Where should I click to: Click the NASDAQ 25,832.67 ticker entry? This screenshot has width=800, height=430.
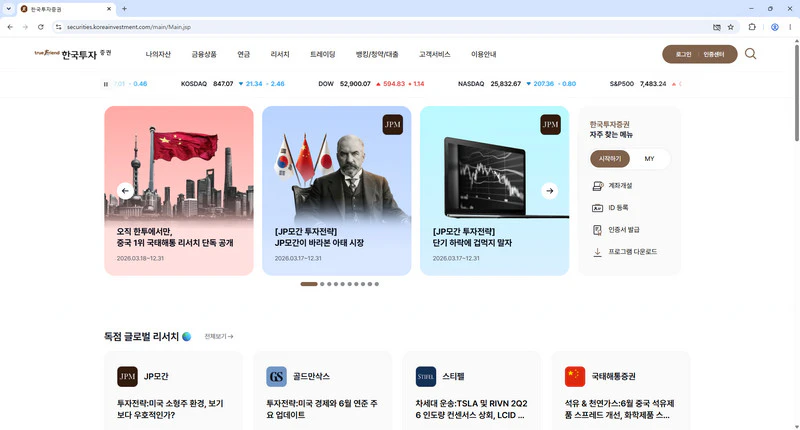(x=517, y=84)
